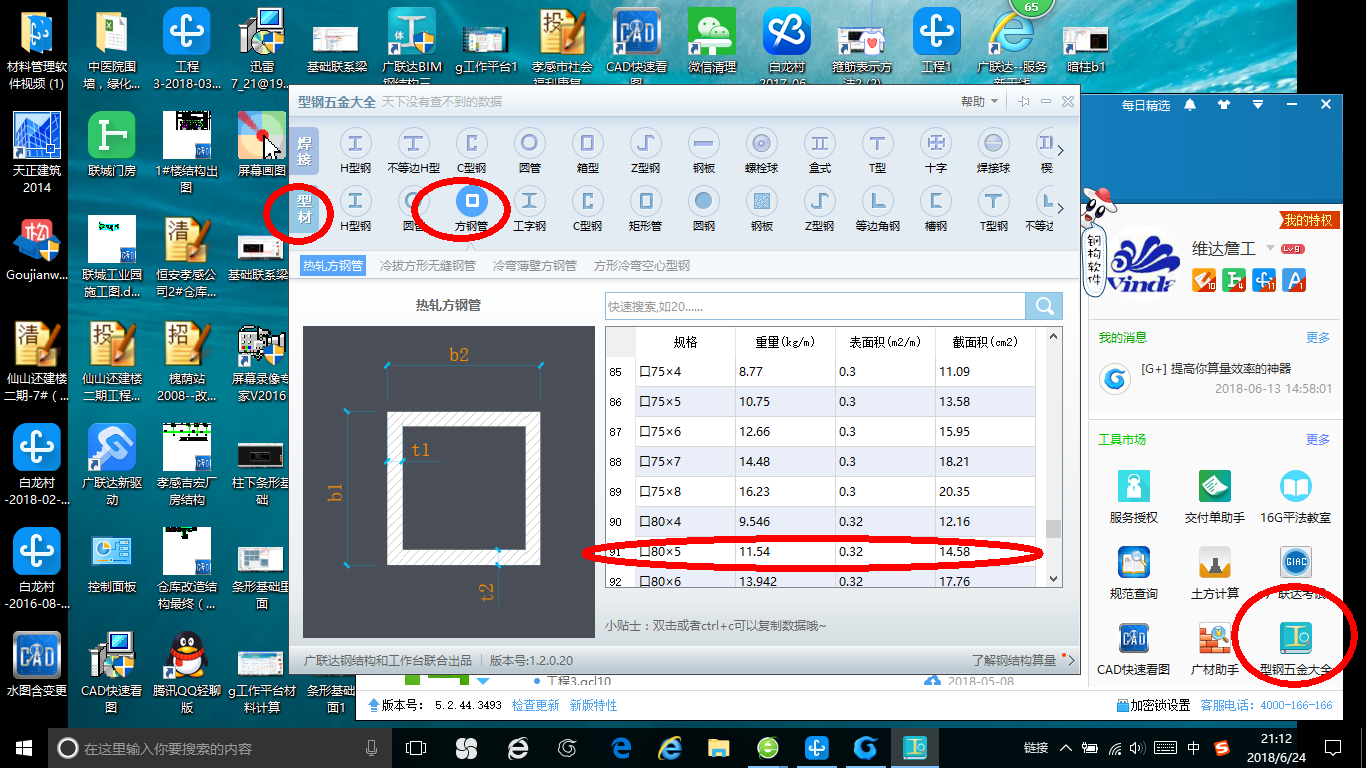Select the □75×4 table row
The width and height of the screenshot is (1366, 768).
pos(820,372)
